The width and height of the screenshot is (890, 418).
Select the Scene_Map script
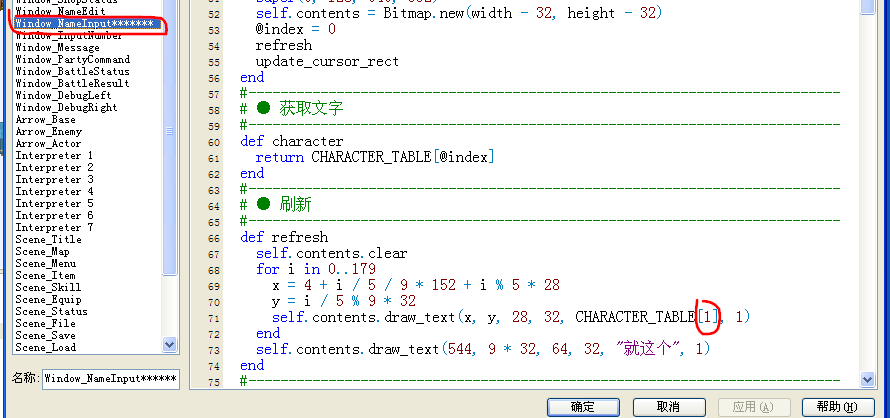tap(43, 252)
